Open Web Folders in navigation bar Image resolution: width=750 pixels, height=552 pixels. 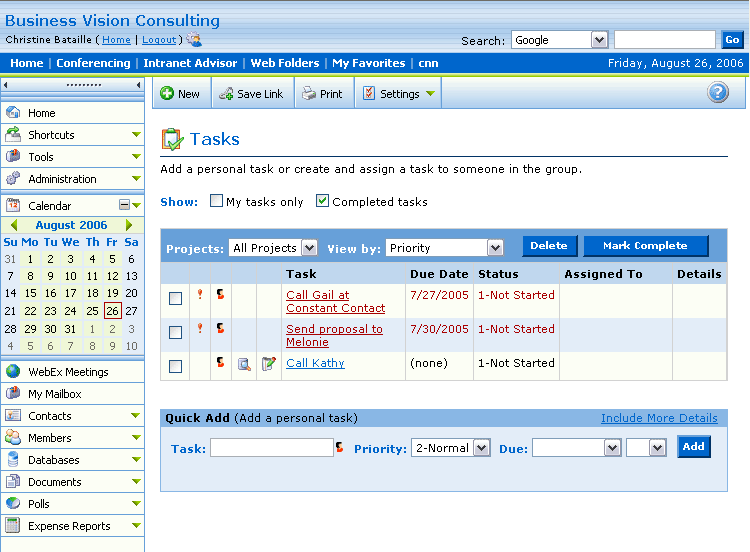coord(285,63)
